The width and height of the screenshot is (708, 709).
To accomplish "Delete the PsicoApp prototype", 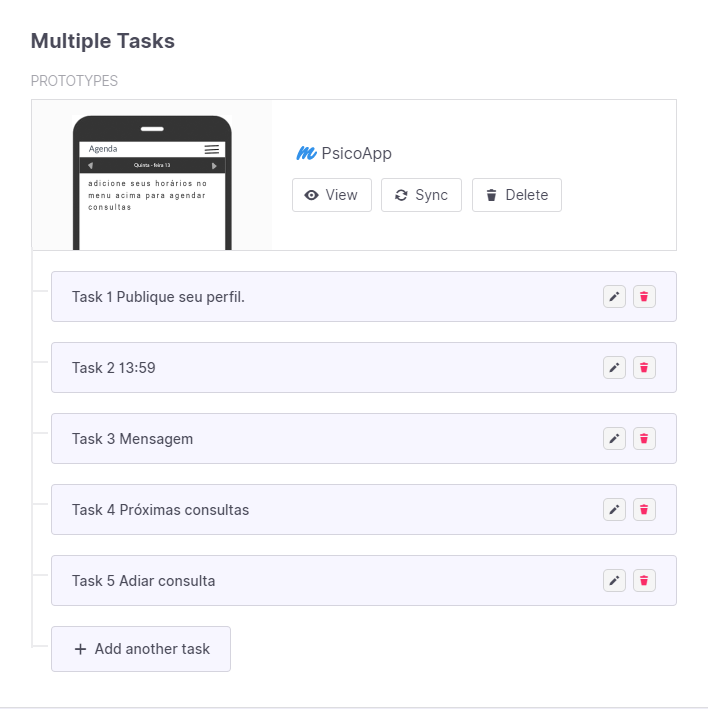I will pos(516,195).
